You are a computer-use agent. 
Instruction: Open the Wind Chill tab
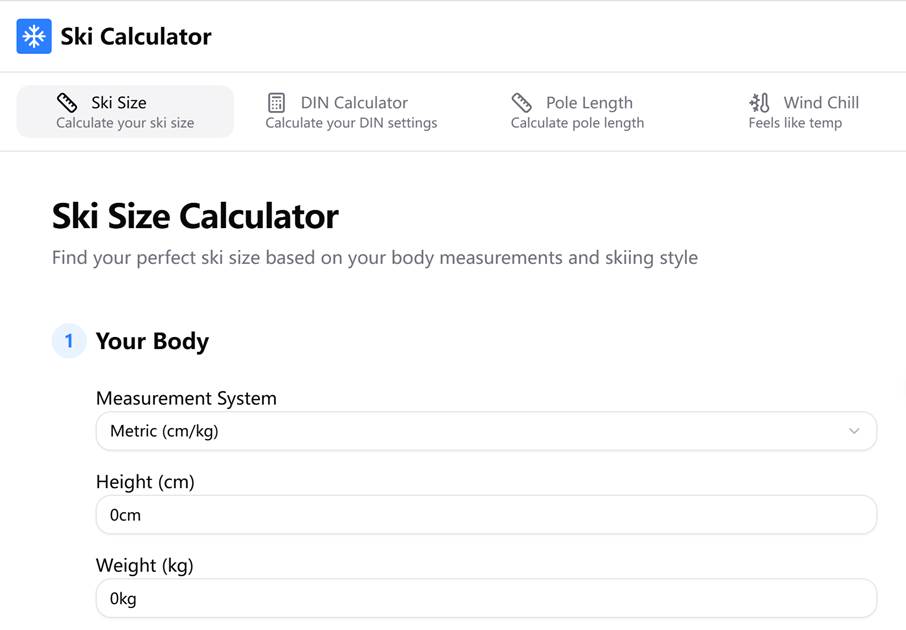pos(804,112)
